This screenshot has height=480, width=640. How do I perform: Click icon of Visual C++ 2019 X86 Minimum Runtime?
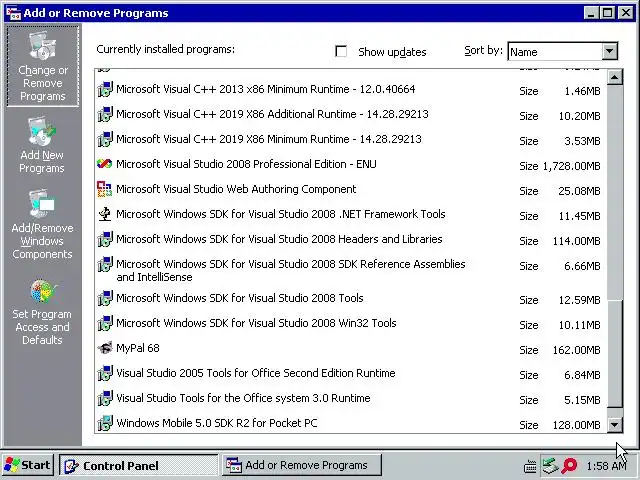point(105,139)
